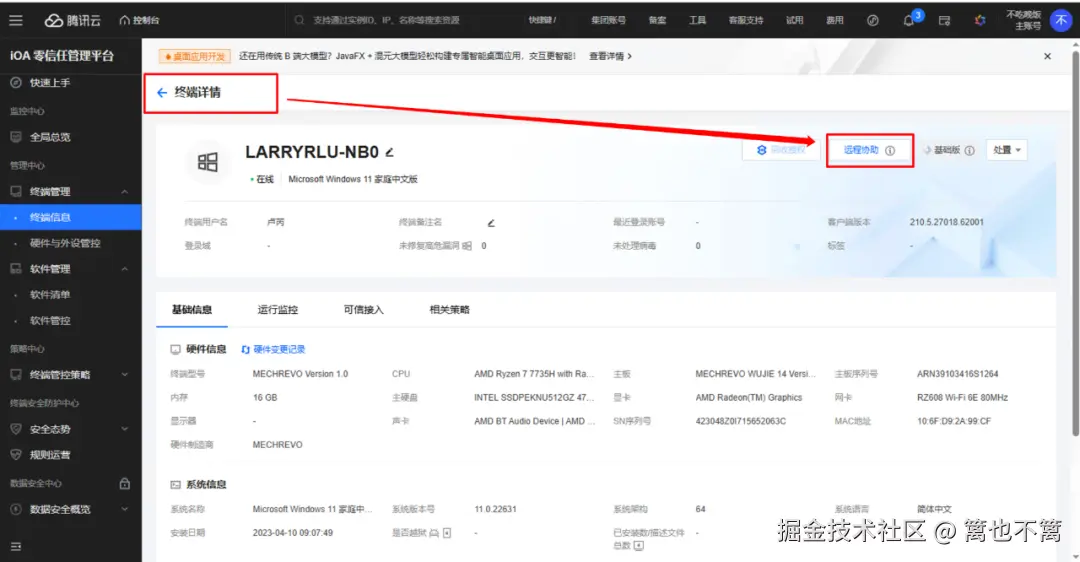Click the colorful AI assistant icon
The height and width of the screenshot is (562, 1080).
(x=979, y=21)
